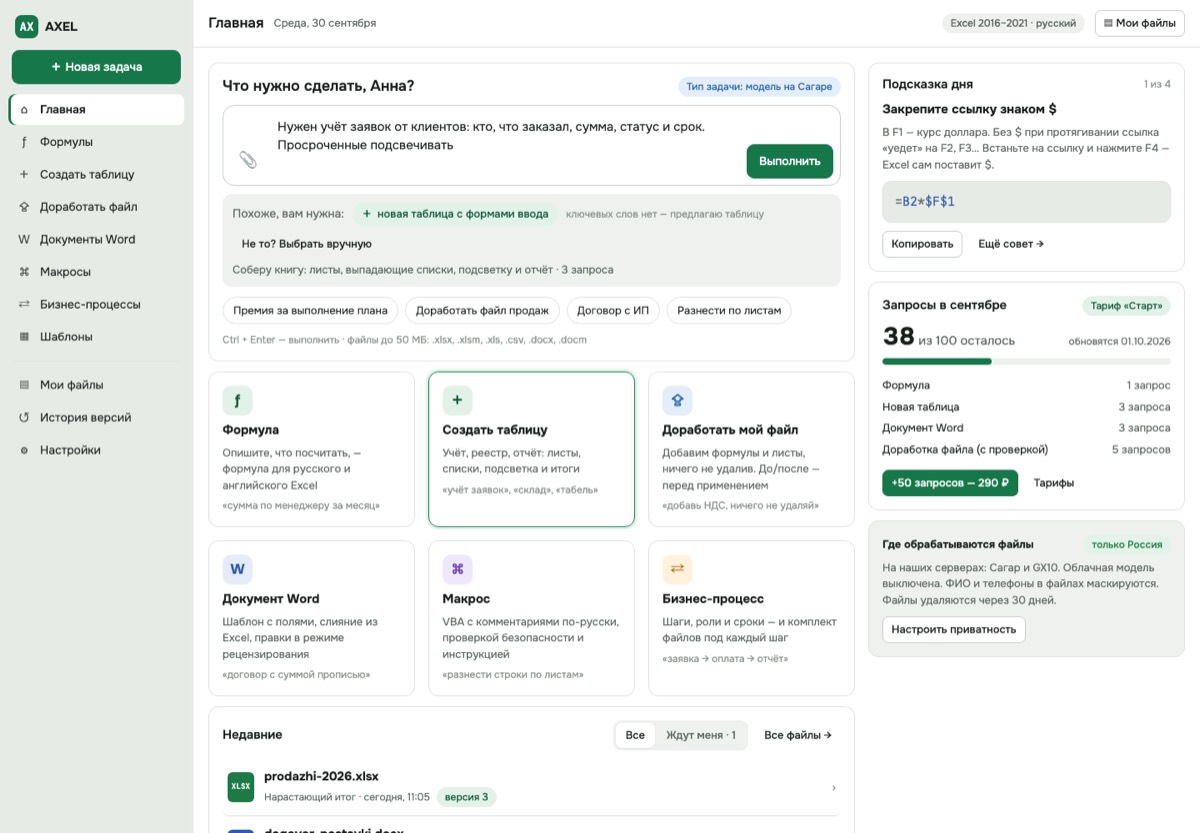Choose task type via Не то? Выбрать вручную
The image size is (1200, 833).
tap(307, 244)
